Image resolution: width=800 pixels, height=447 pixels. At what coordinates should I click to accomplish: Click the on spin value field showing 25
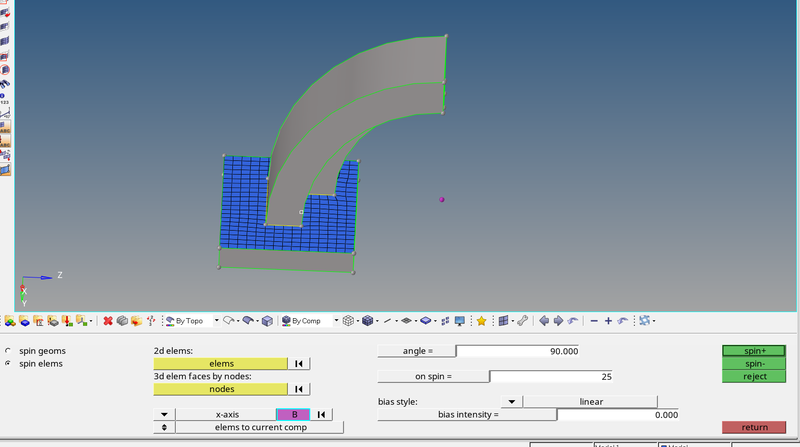551,377
